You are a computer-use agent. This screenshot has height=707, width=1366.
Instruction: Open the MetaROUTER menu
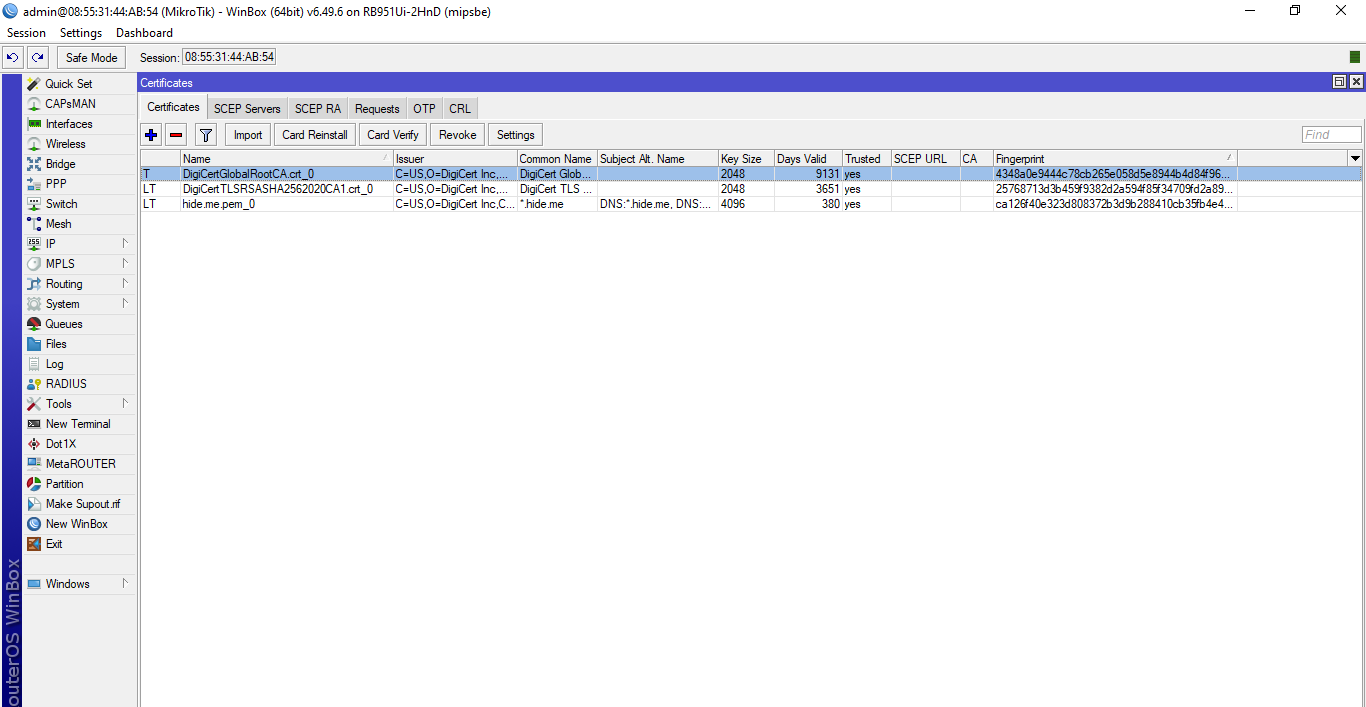point(79,464)
